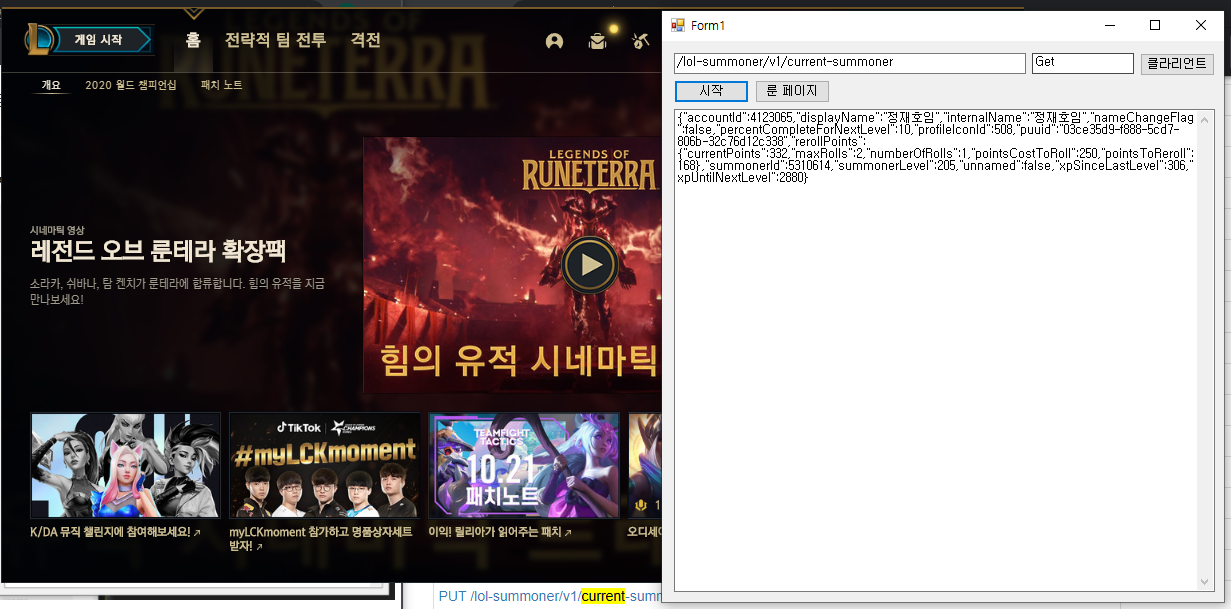Image resolution: width=1231 pixels, height=609 pixels.
Task: Open the collection icon in League client
Action: click(x=597, y=41)
